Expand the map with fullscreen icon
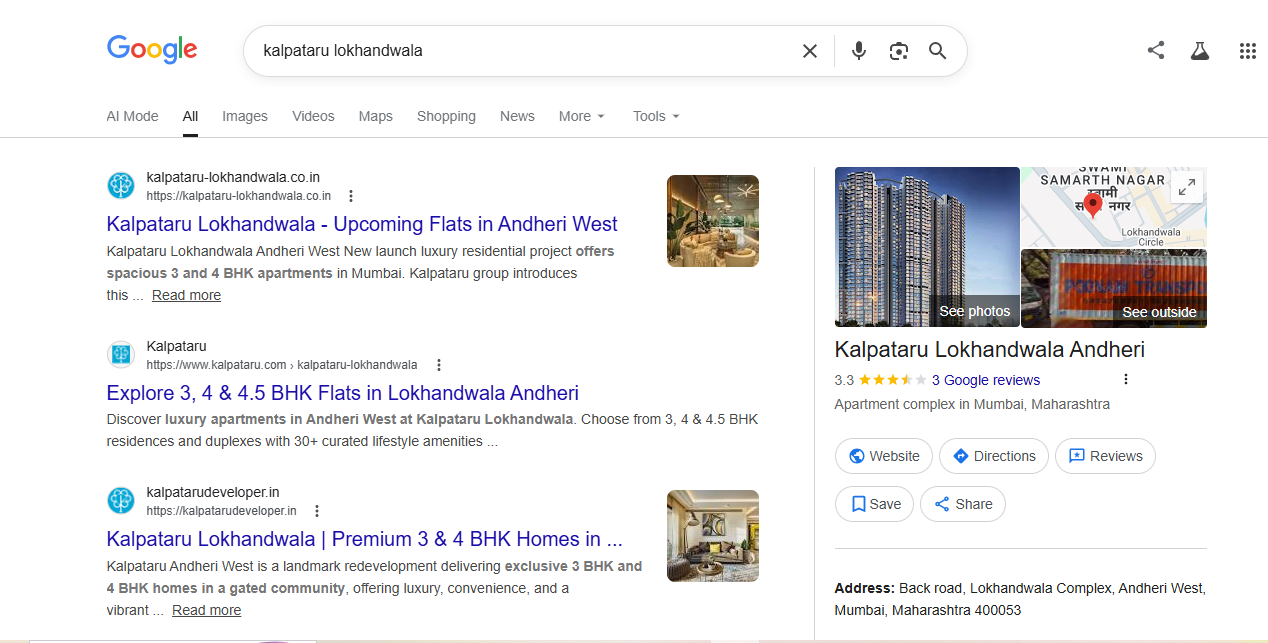The height and width of the screenshot is (643, 1268). click(x=1186, y=187)
